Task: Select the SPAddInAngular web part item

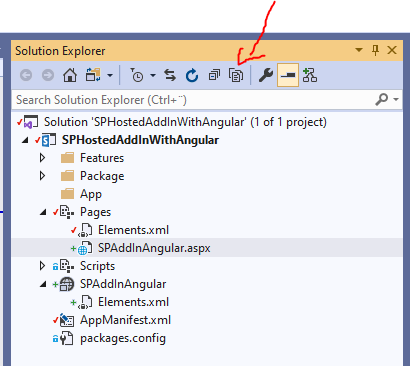Action: (123, 284)
